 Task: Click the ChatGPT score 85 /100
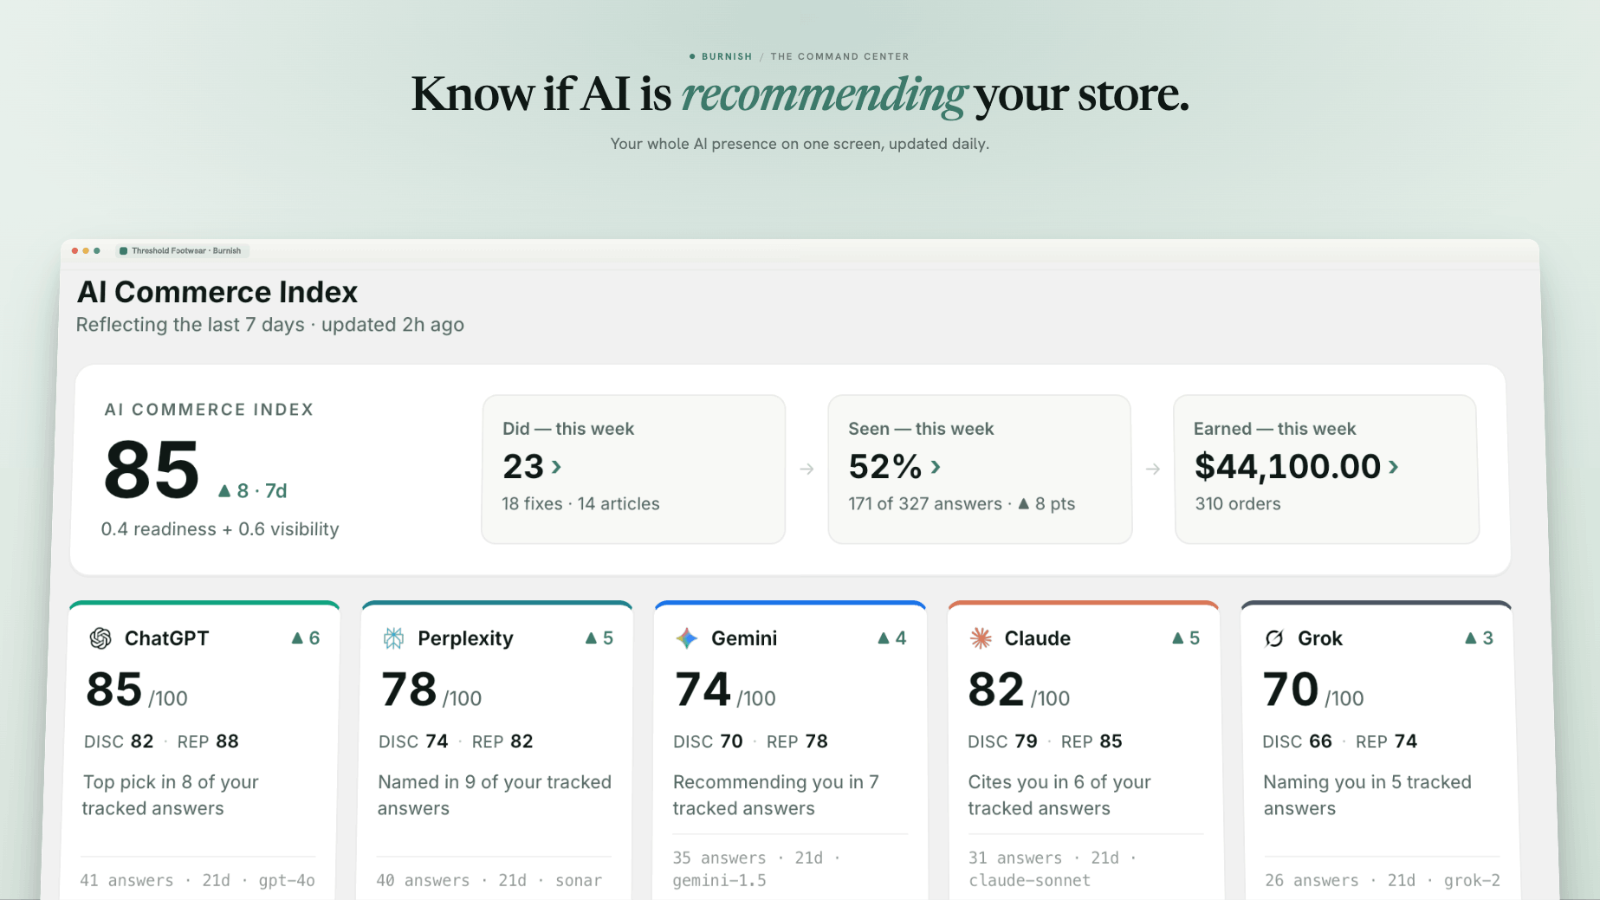pyautogui.click(x=137, y=690)
